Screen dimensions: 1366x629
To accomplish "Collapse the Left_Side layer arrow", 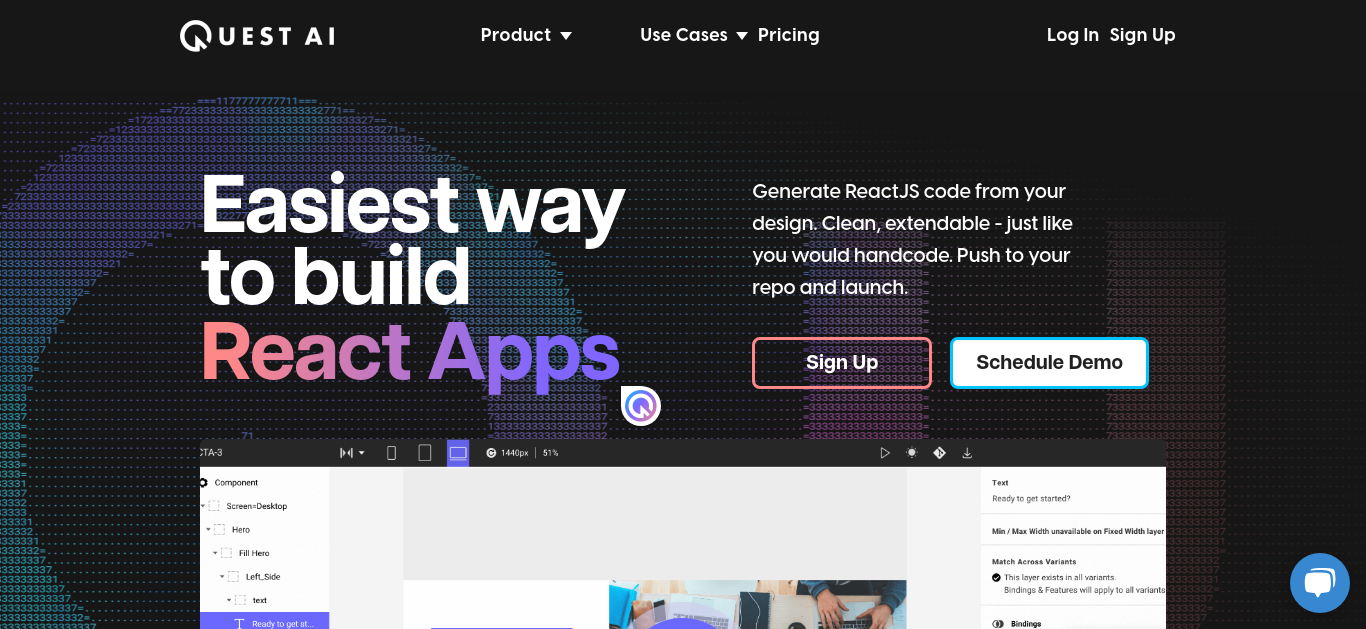I will pyautogui.click(x=222, y=576).
